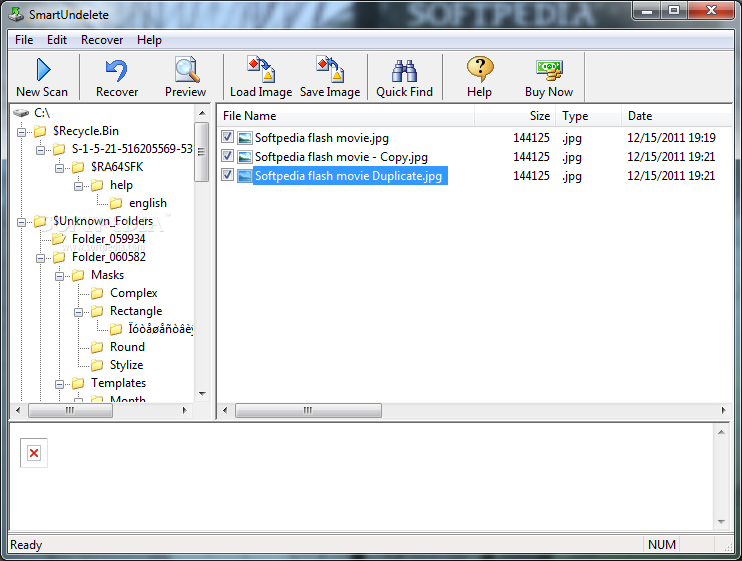The height and width of the screenshot is (561, 742).
Task: Uncheck Softpedia flash movie - Copy.jpg checkbox
Action: click(228, 156)
